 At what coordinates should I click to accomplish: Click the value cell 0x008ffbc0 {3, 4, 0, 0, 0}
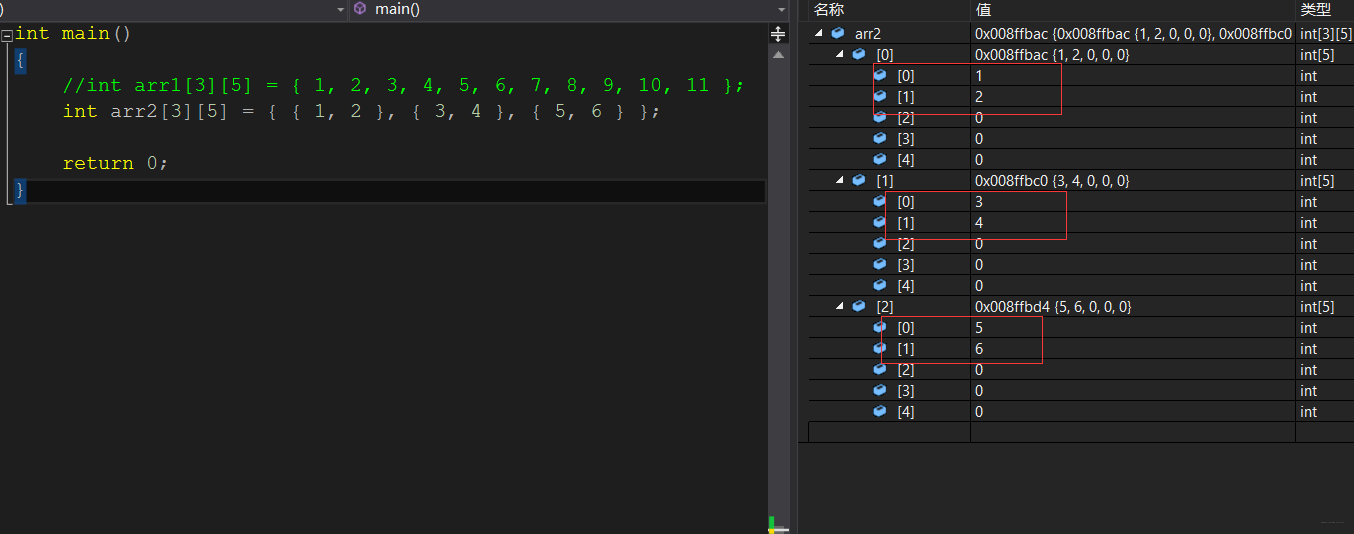click(x=1133, y=180)
